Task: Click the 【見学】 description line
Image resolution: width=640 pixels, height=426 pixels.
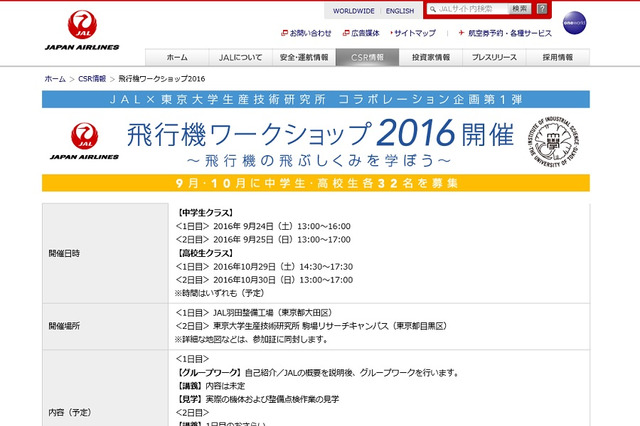Action: pyautogui.click(x=257, y=399)
